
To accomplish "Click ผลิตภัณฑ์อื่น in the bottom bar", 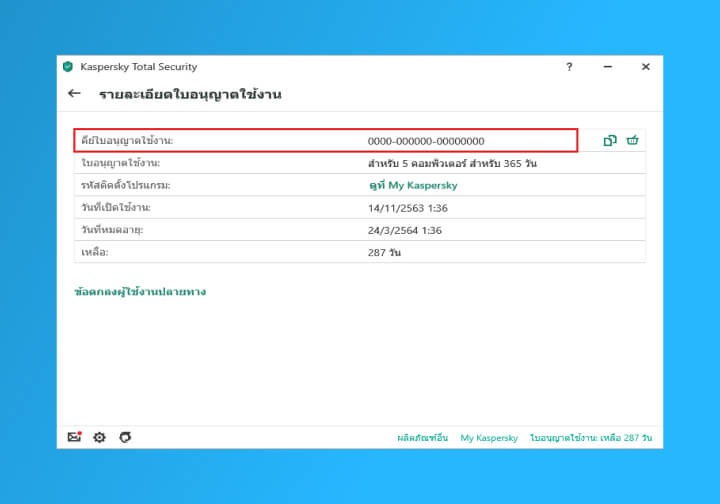I will point(422,438).
